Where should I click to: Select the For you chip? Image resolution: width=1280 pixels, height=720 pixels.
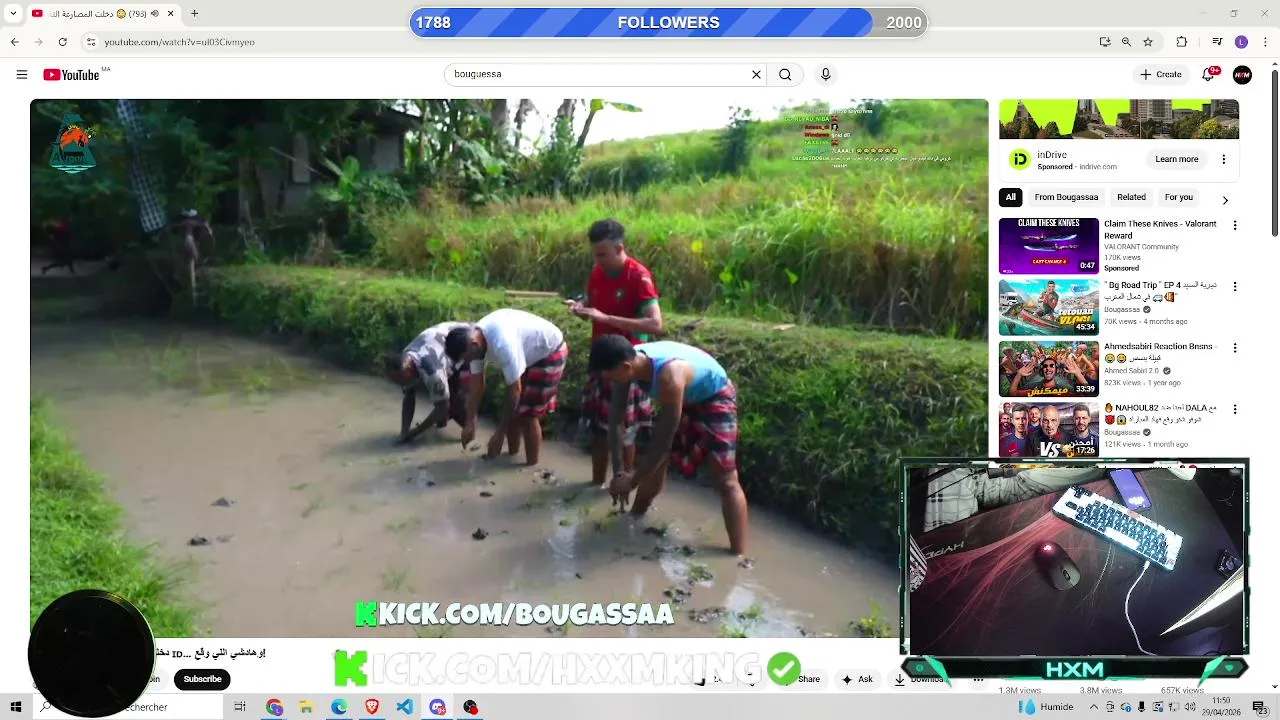point(1179,197)
